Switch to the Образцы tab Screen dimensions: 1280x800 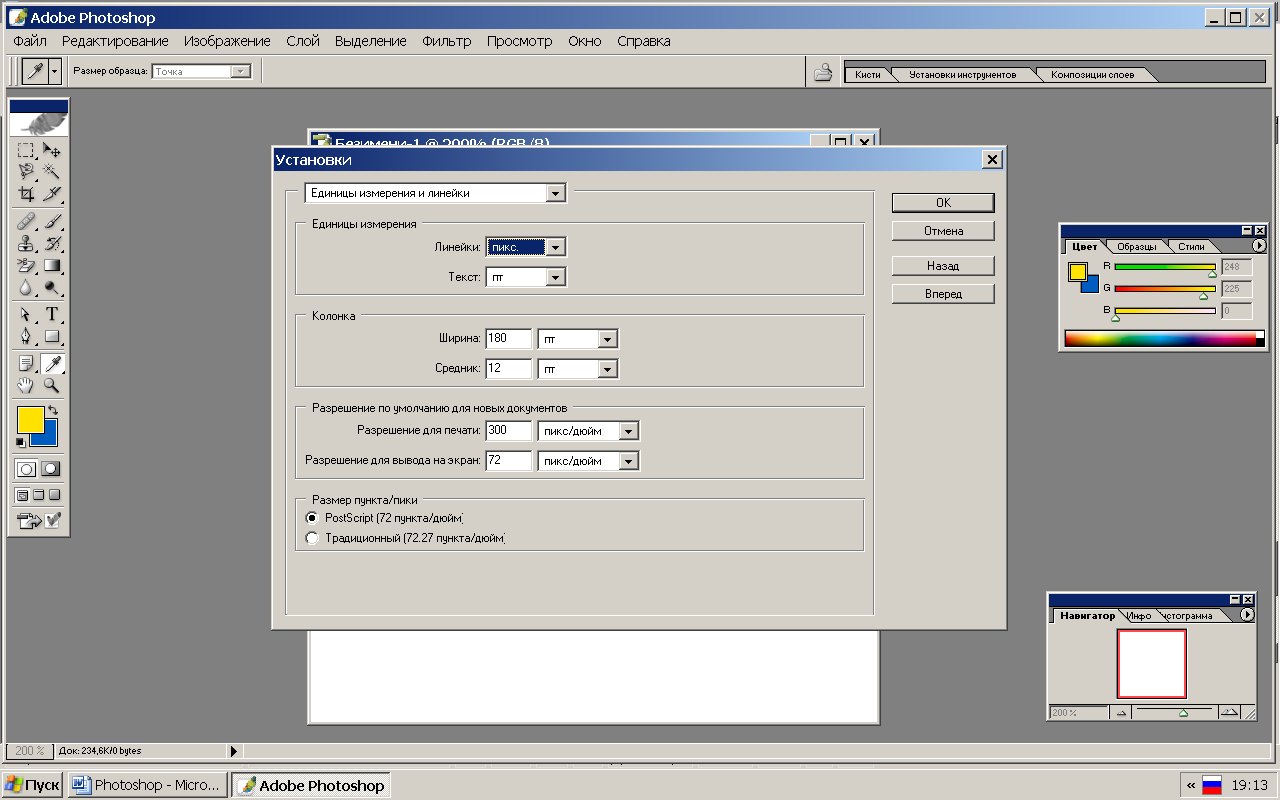click(1137, 246)
